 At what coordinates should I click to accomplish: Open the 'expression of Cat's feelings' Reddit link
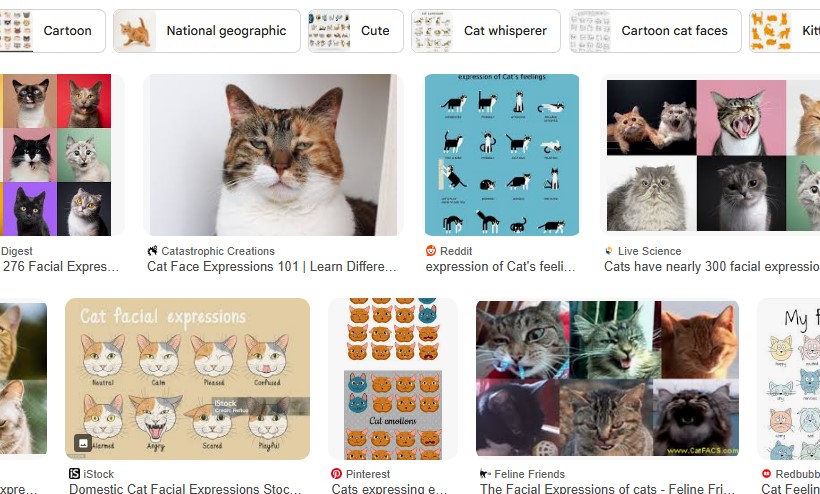(x=500, y=267)
